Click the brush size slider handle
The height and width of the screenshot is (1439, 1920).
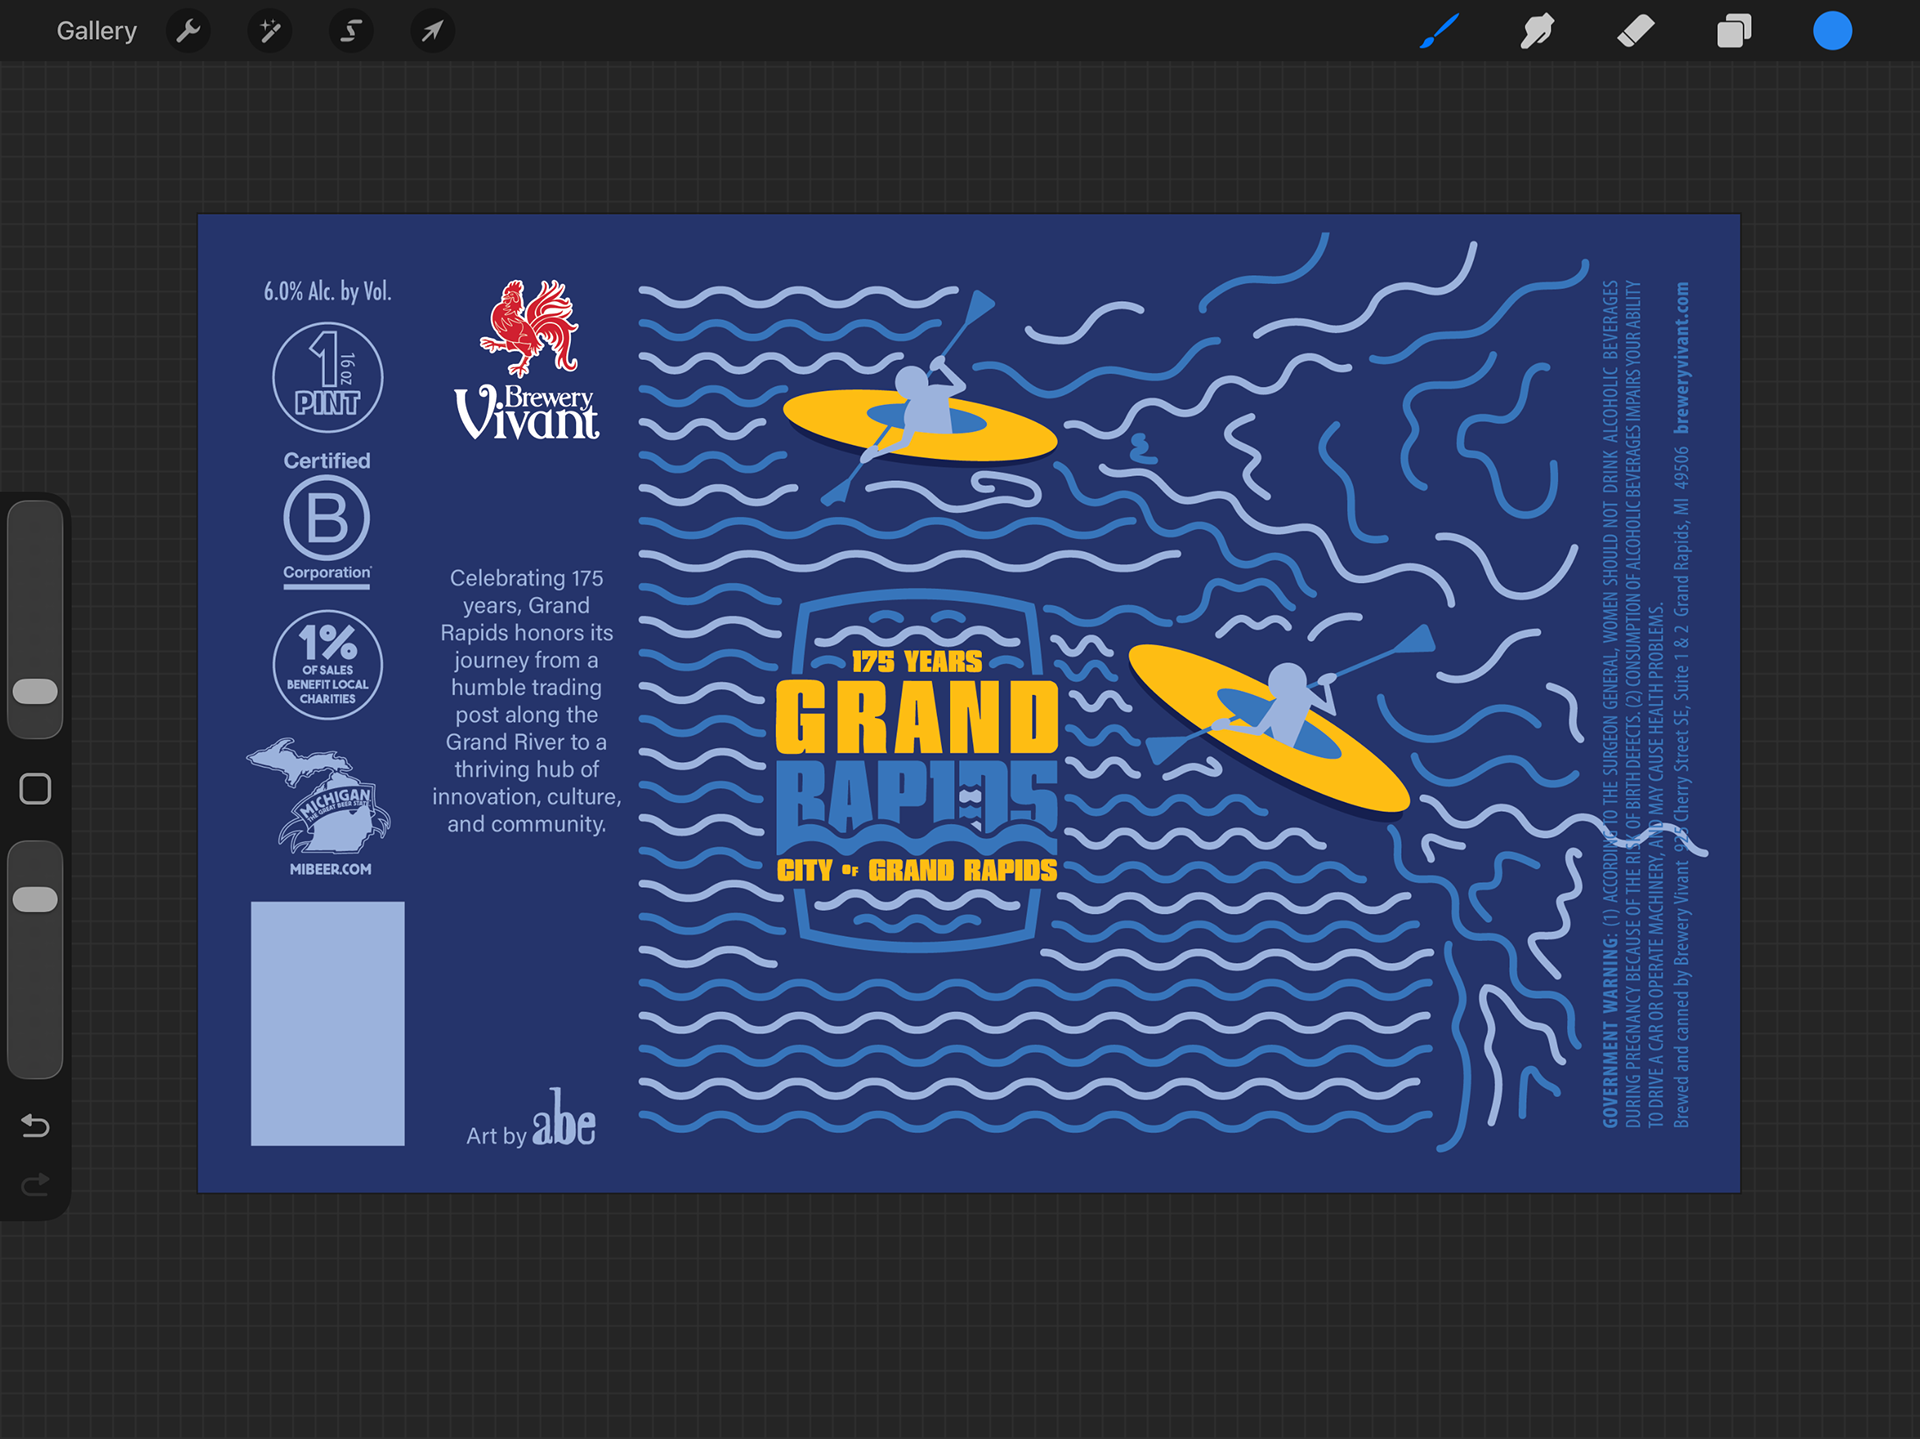point(35,691)
